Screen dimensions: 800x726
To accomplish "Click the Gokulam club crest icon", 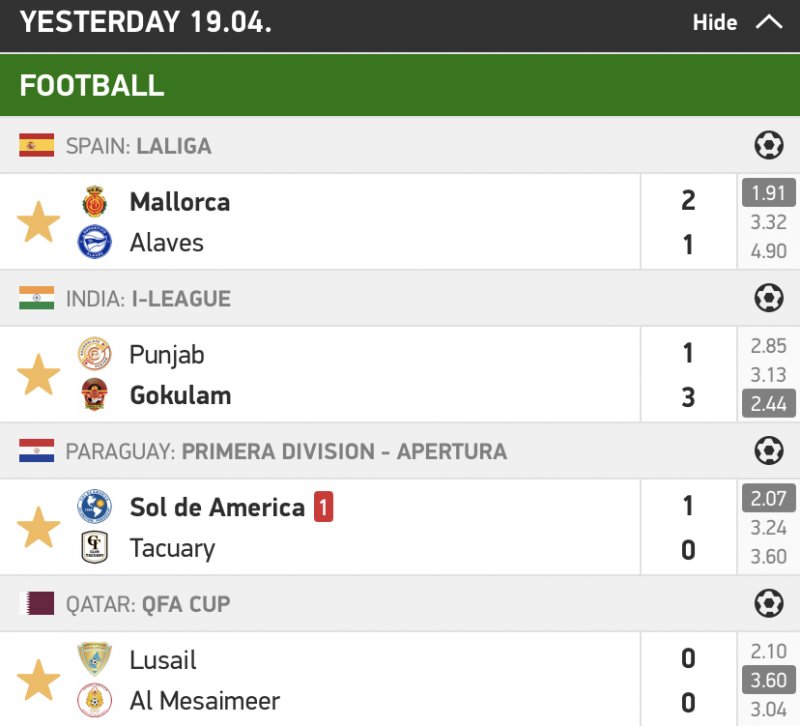I will click(95, 396).
